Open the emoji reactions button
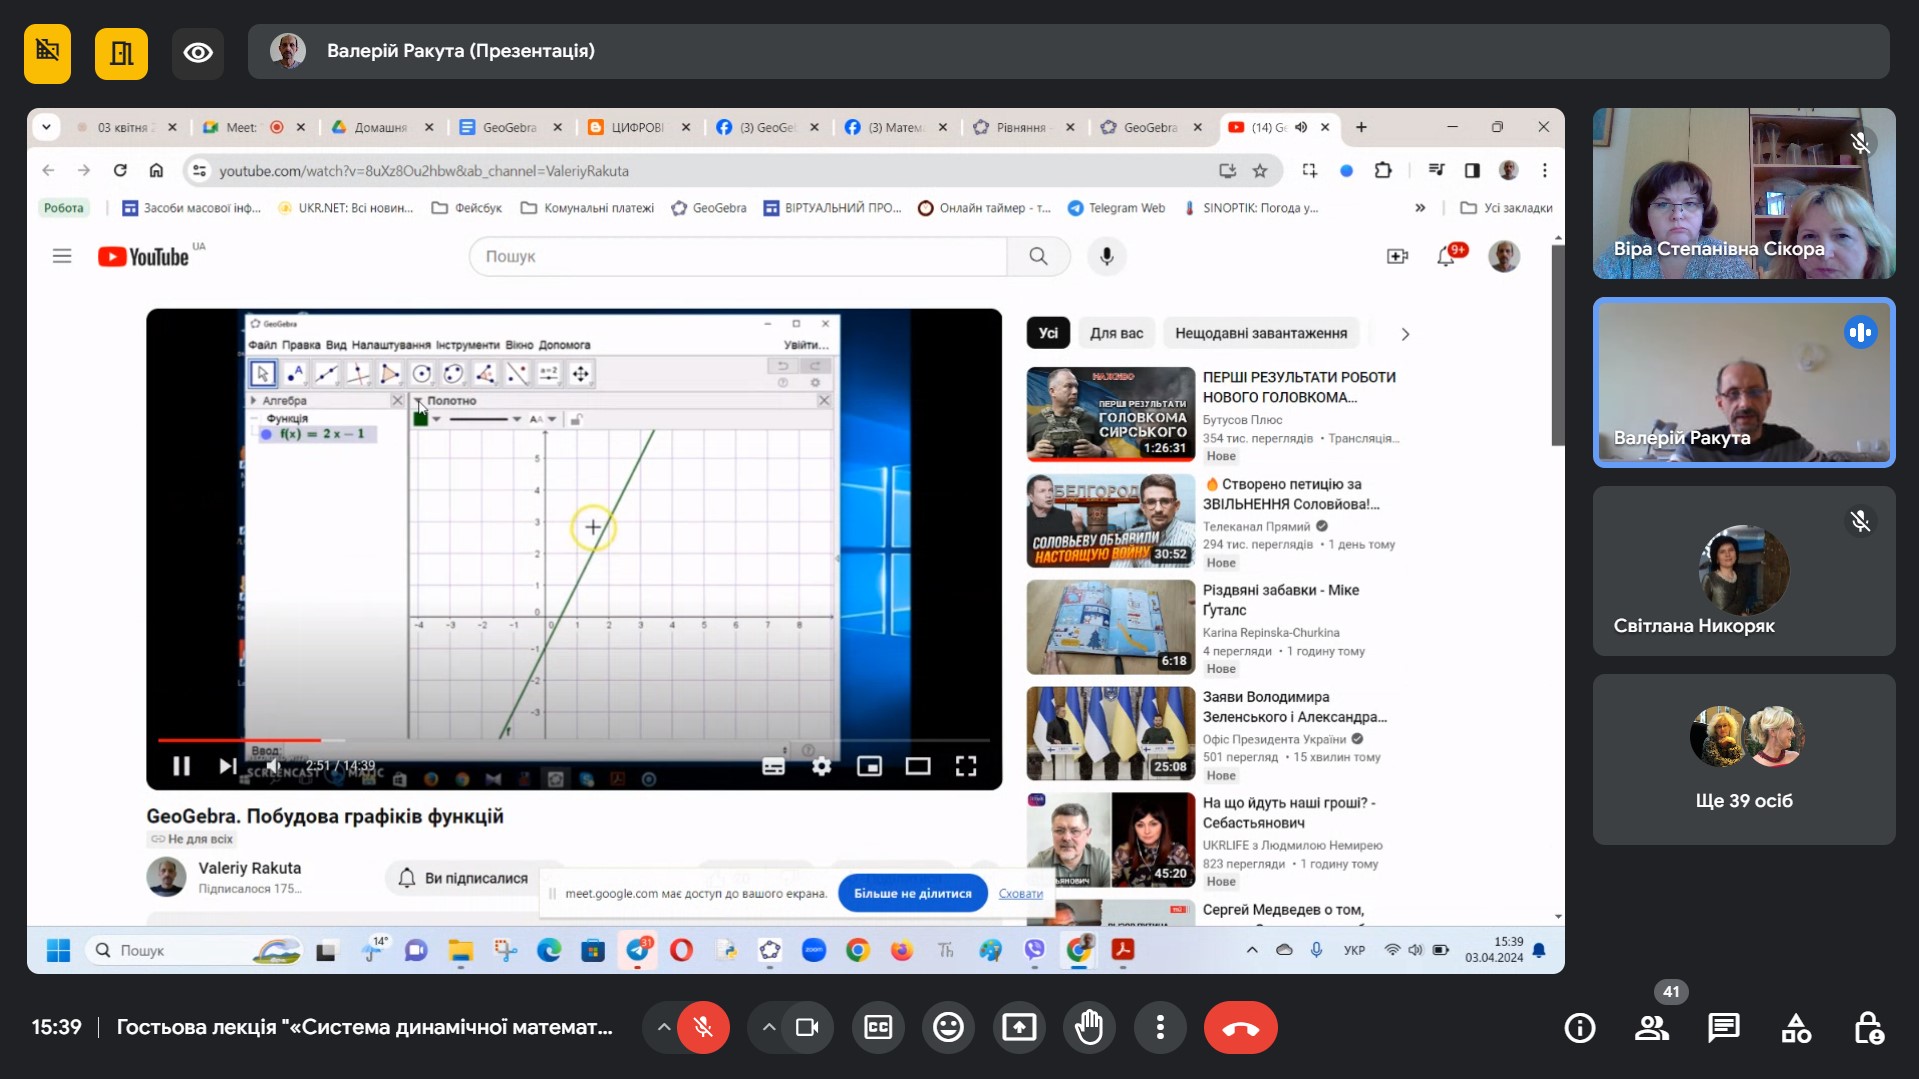The image size is (1919, 1079). 948,1027
